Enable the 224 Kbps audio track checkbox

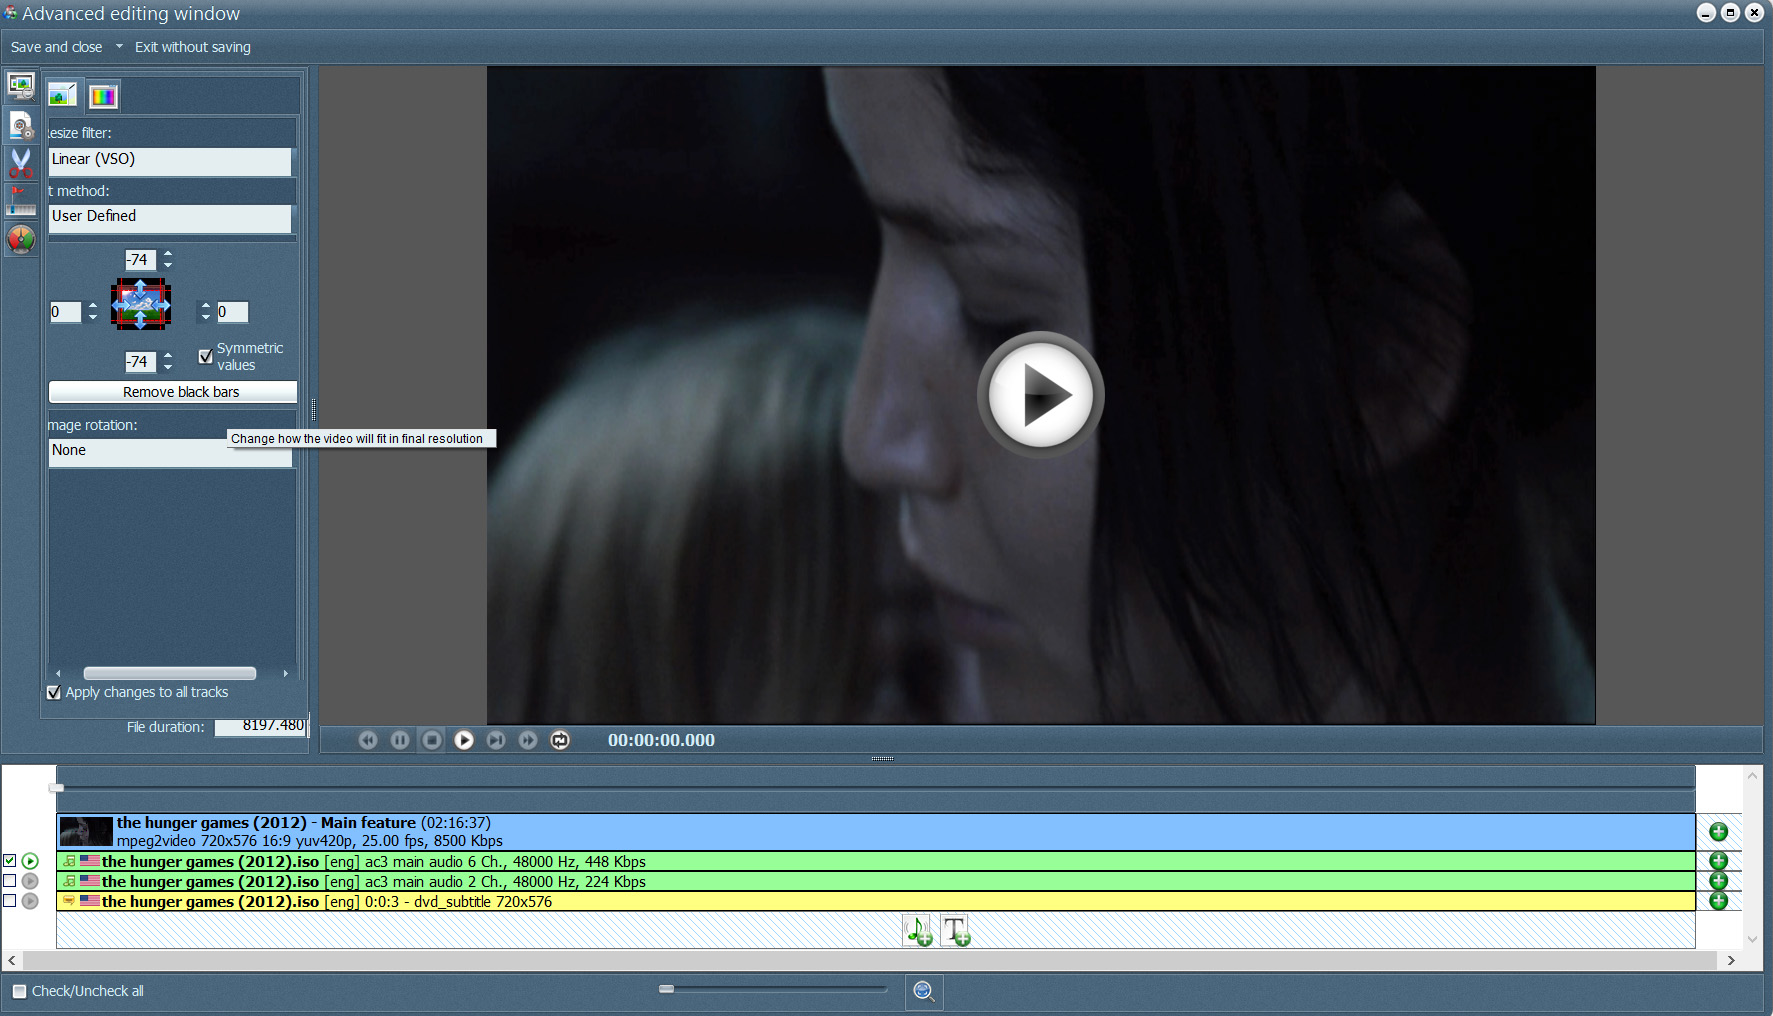[x=10, y=880]
